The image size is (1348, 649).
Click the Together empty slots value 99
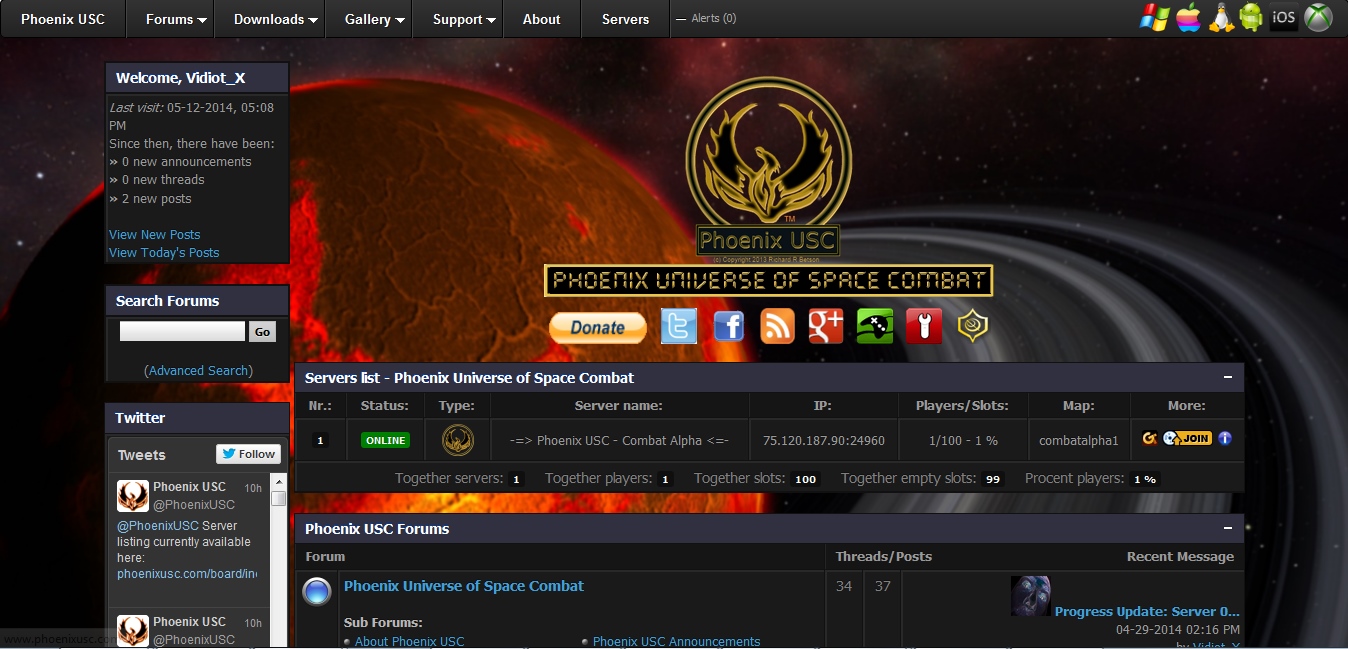tap(993, 479)
